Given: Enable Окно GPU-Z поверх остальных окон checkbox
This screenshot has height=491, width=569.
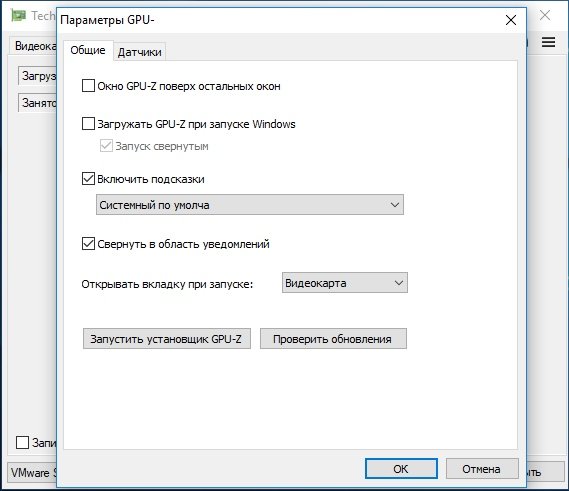Looking at the screenshot, I should [x=88, y=86].
